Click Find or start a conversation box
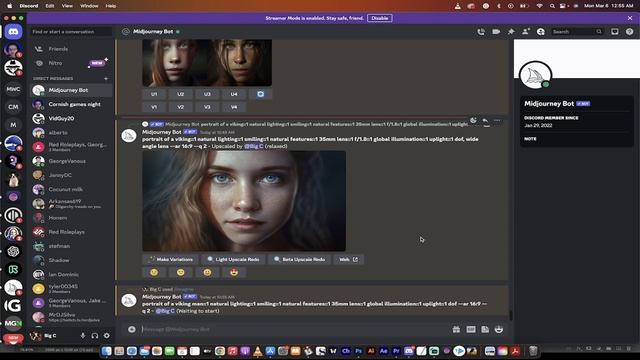The height and width of the screenshot is (360, 640). [71, 31]
